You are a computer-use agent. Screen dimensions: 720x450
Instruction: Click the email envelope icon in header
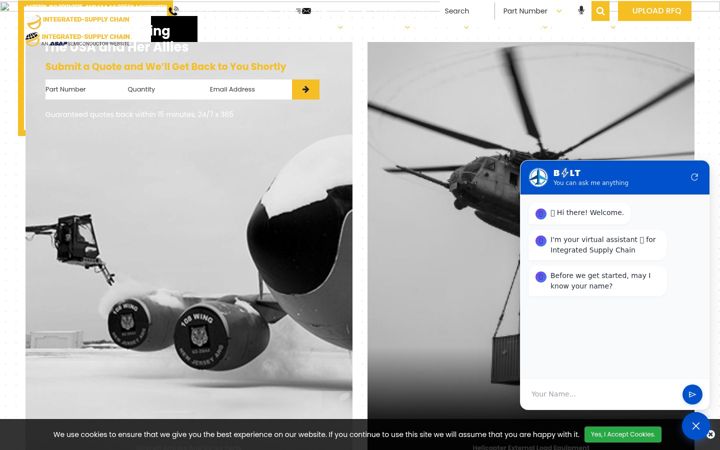[306, 11]
